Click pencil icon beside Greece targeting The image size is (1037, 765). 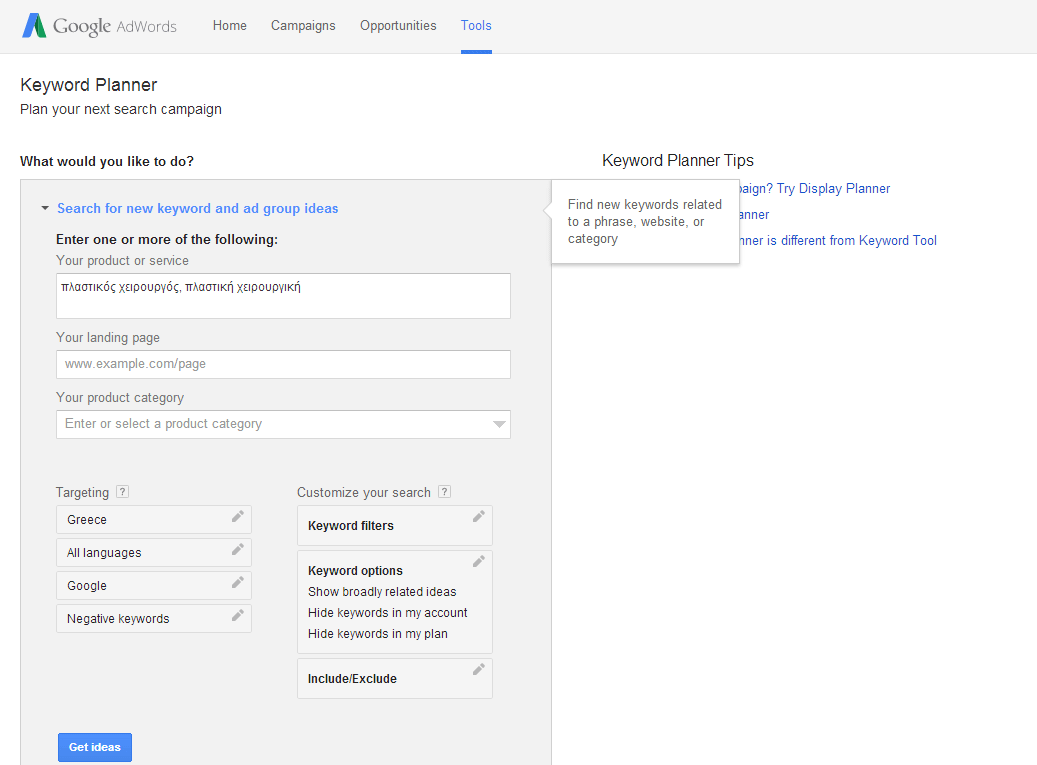coord(237,517)
